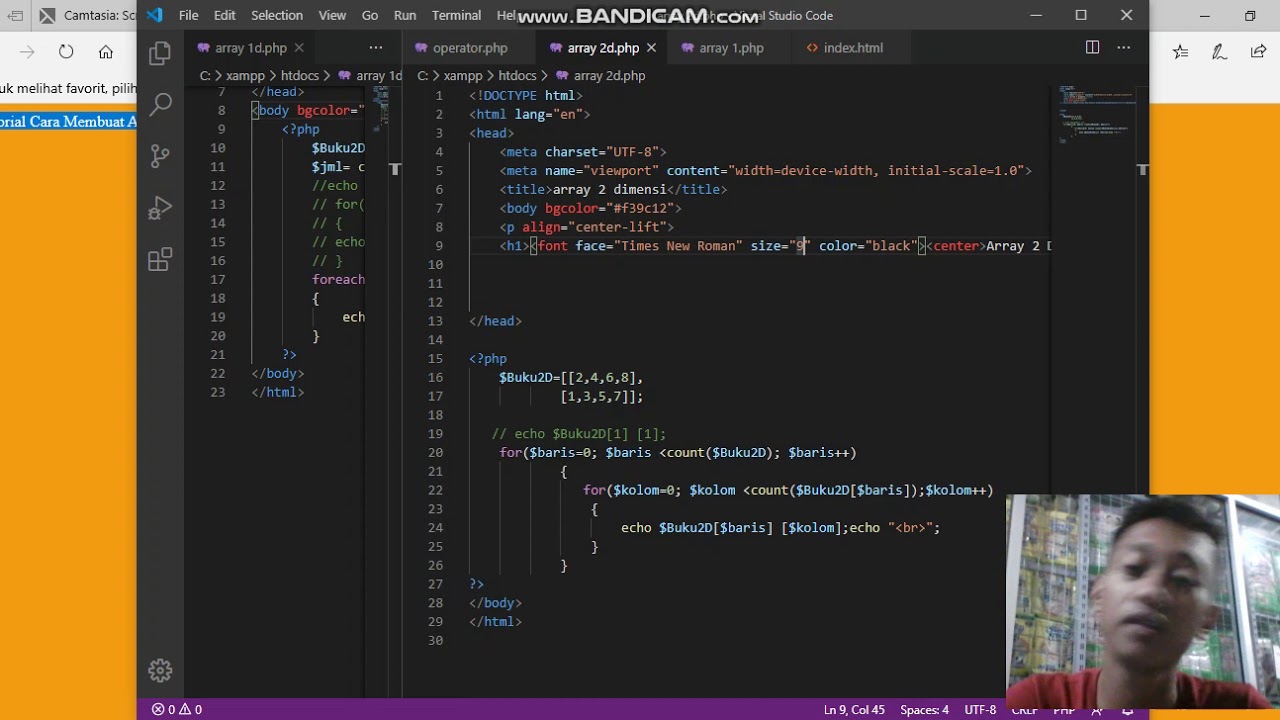The width and height of the screenshot is (1280, 720).
Task: Open the Run and Debug view
Action: pyautogui.click(x=160, y=208)
